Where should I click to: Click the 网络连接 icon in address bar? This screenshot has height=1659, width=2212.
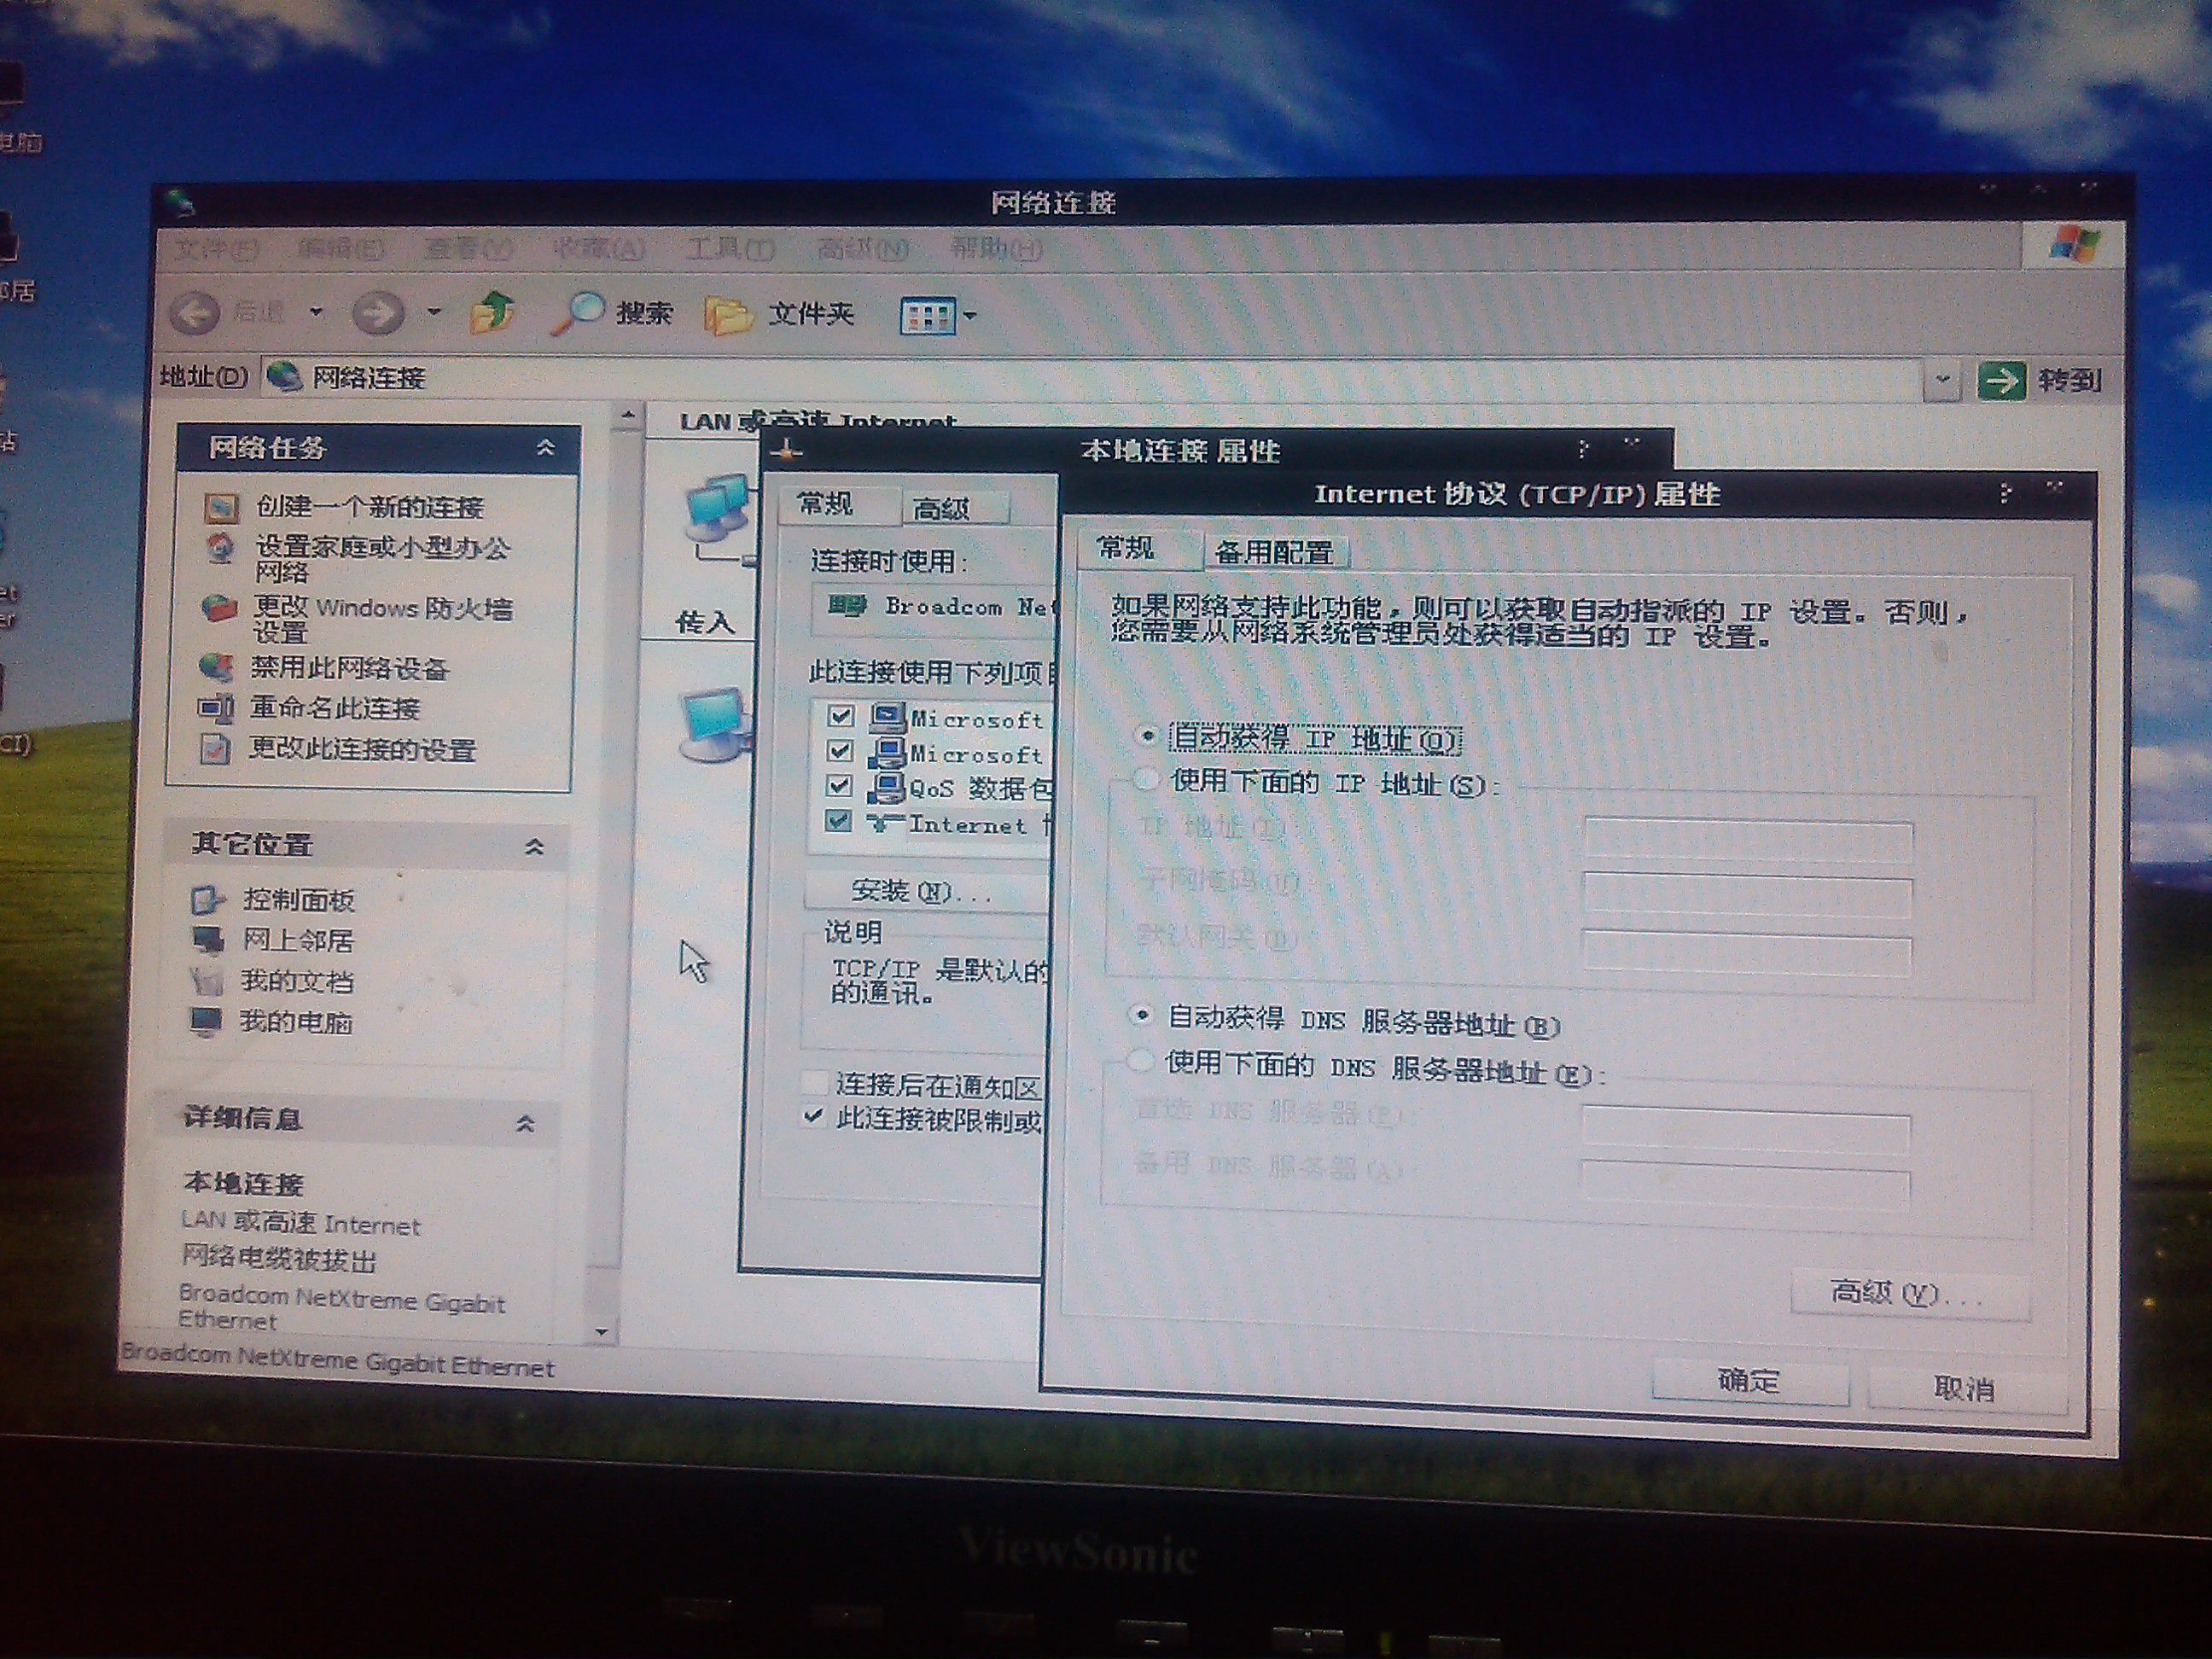click(x=285, y=377)
